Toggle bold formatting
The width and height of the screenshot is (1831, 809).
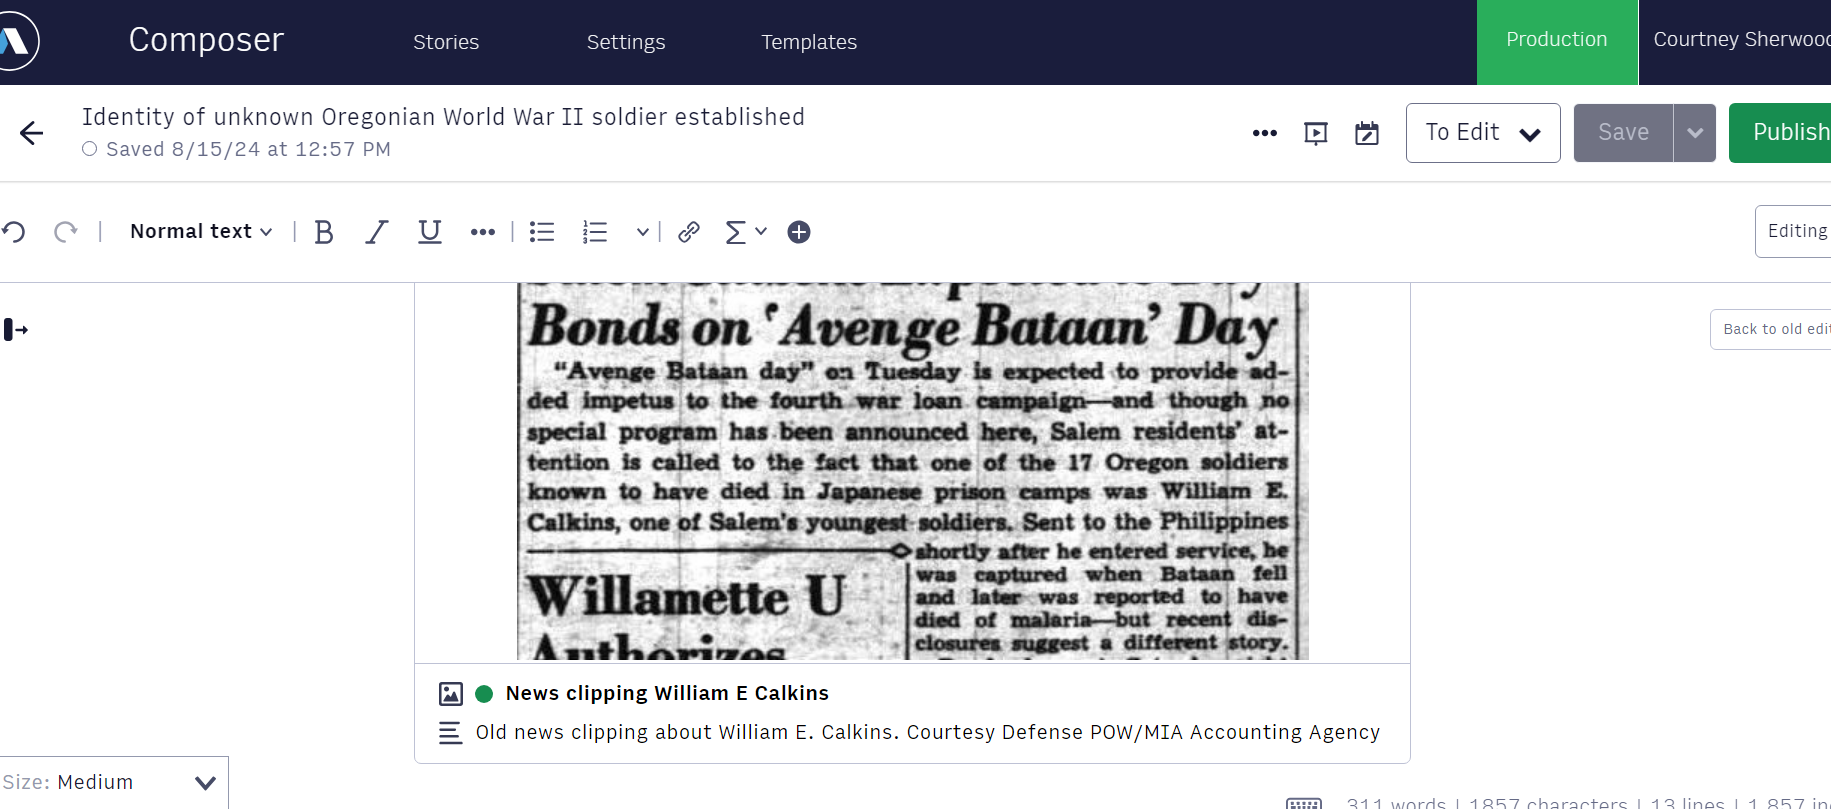pos(323,232)
